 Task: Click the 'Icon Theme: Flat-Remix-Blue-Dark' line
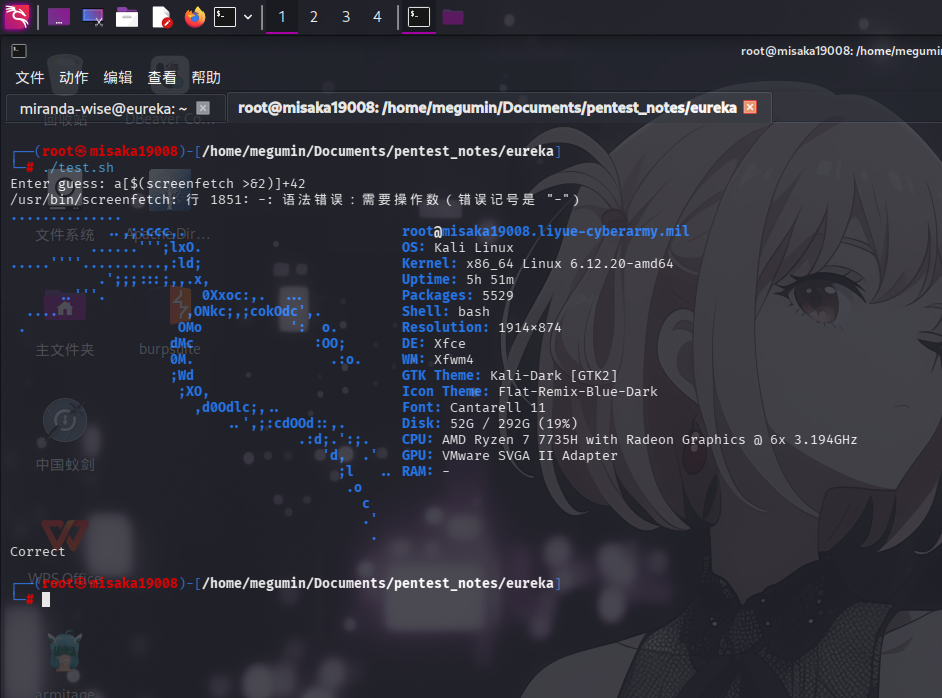[530, 392]
